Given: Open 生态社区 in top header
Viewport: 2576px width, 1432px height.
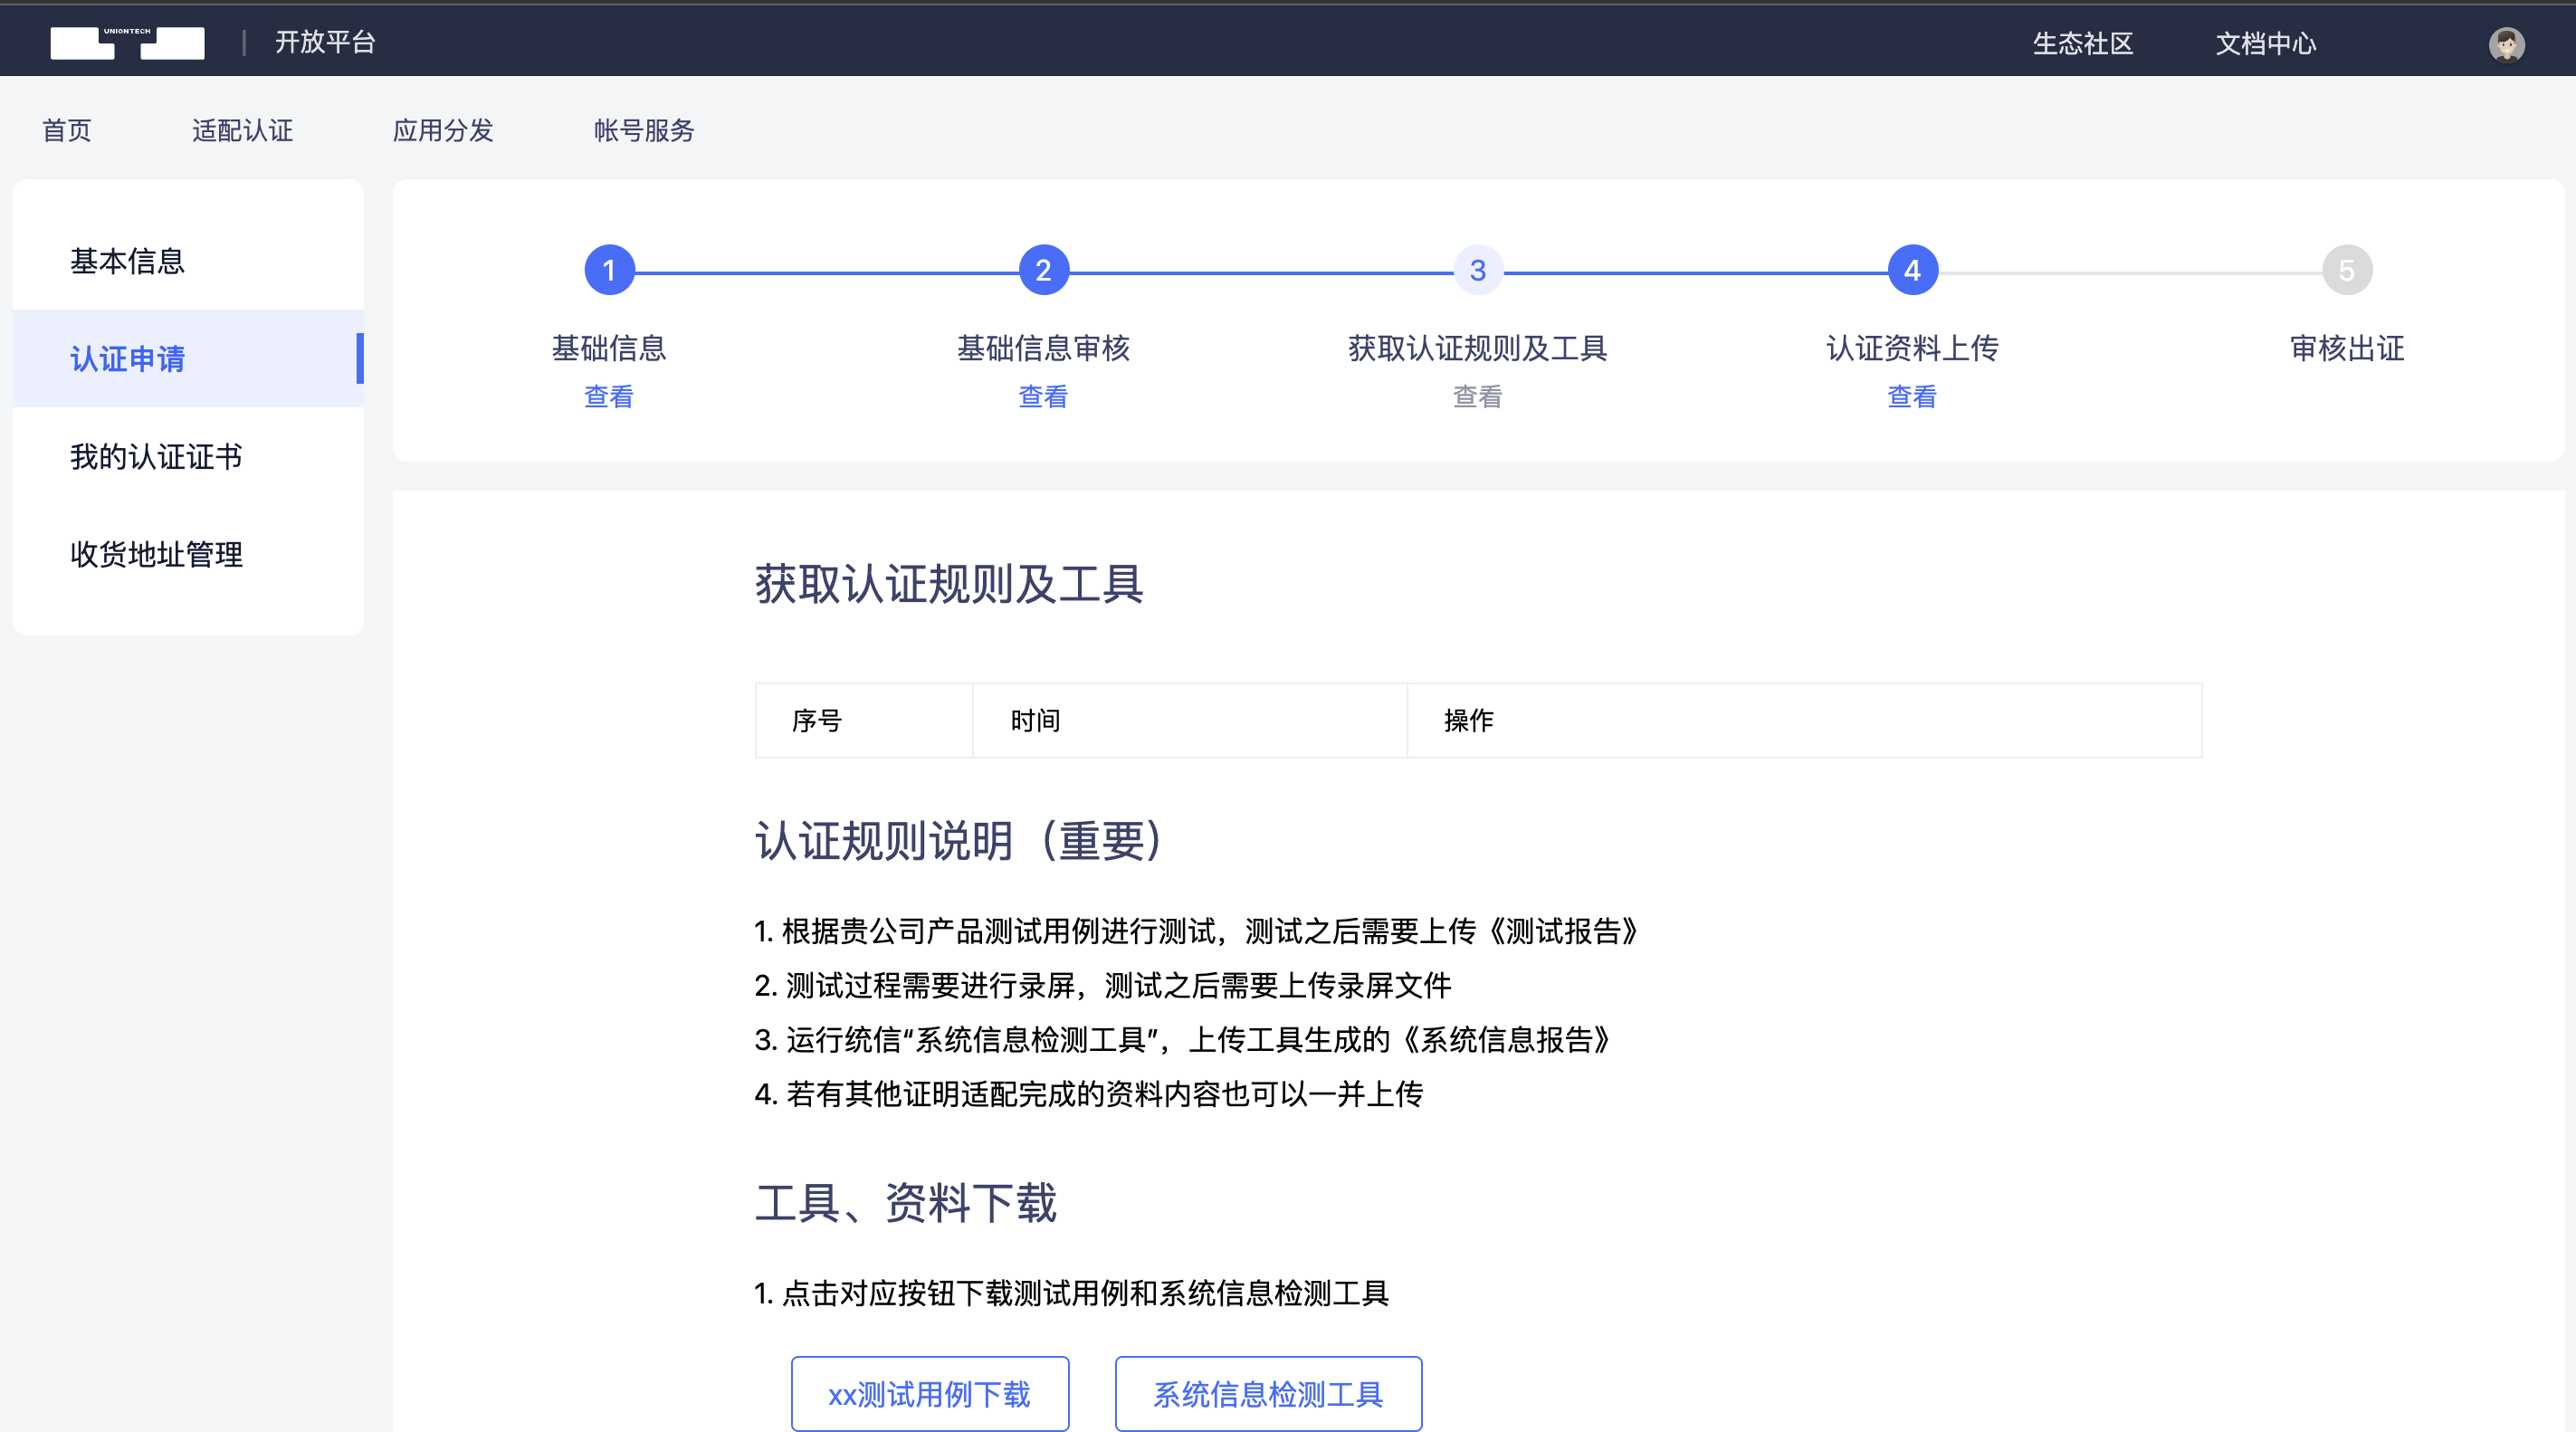Looking at the screenshot, I should click(2083, 43).
